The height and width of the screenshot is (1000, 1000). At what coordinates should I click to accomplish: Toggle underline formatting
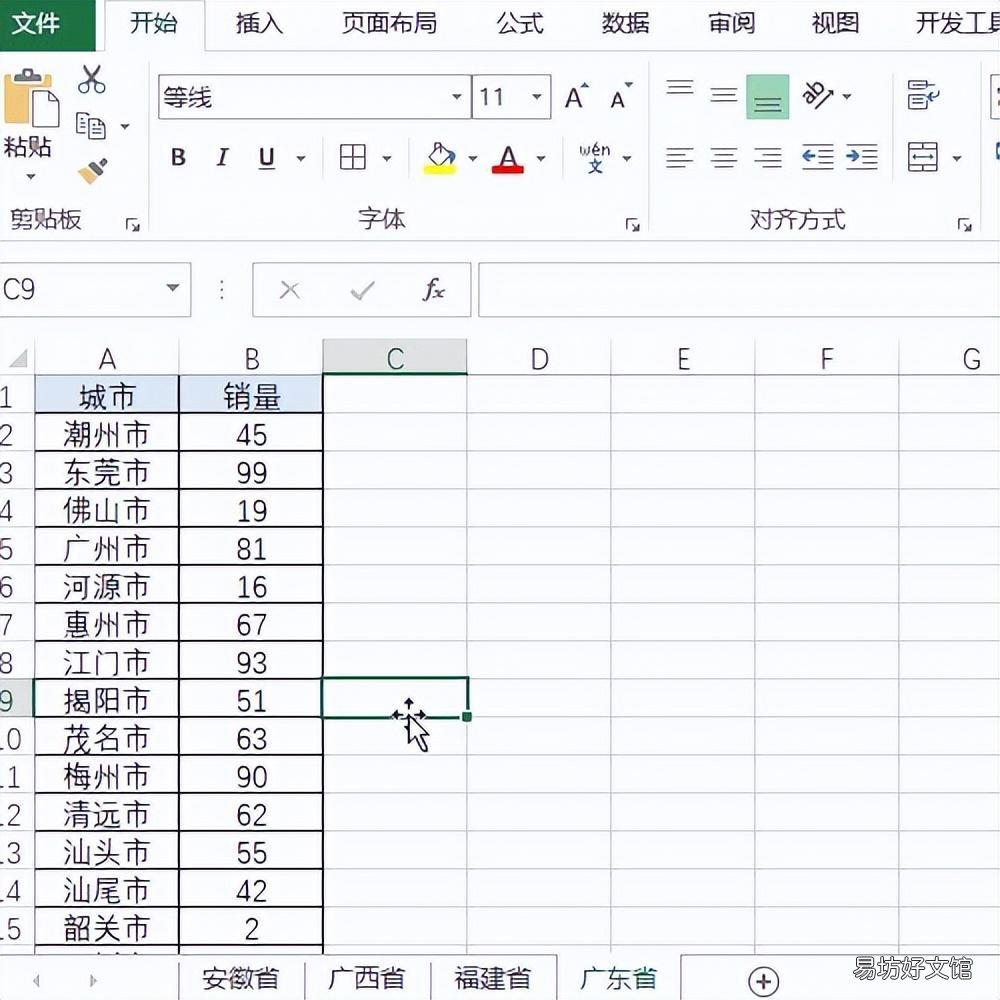click(x=267, y=158)
